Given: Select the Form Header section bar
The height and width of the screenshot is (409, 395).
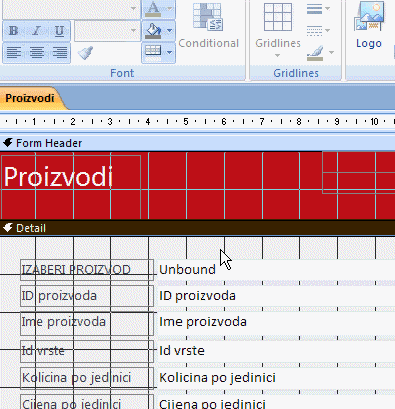Looking at the screenshot, I should 197,143.
